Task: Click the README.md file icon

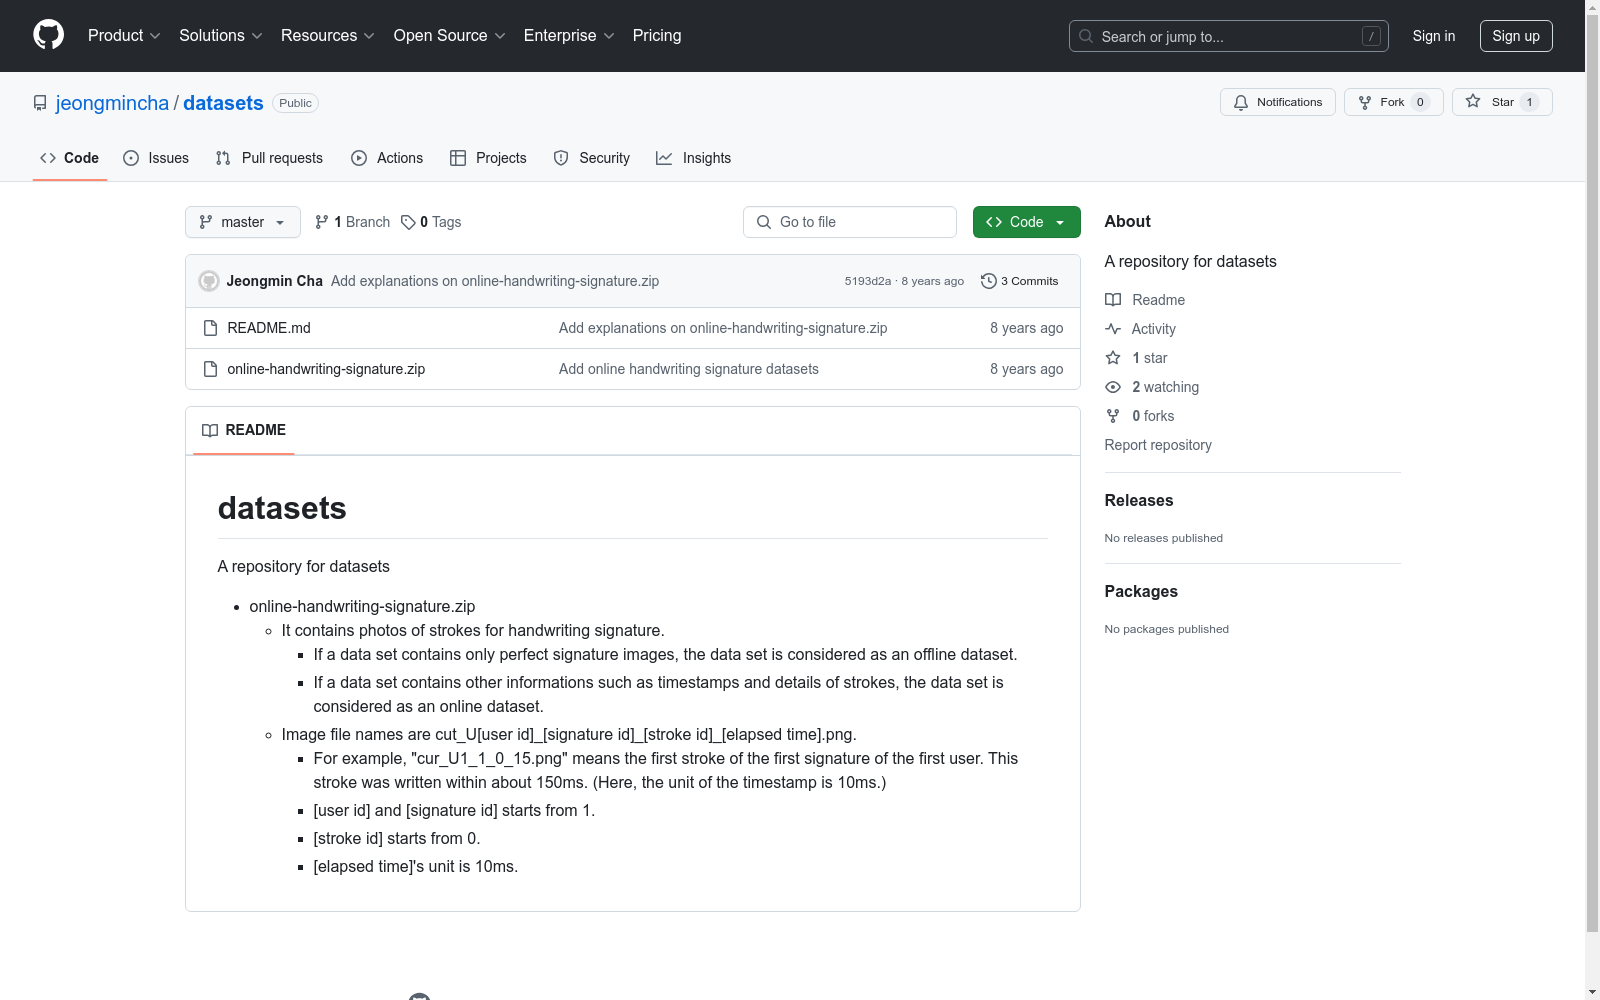Action: (210, 328)
